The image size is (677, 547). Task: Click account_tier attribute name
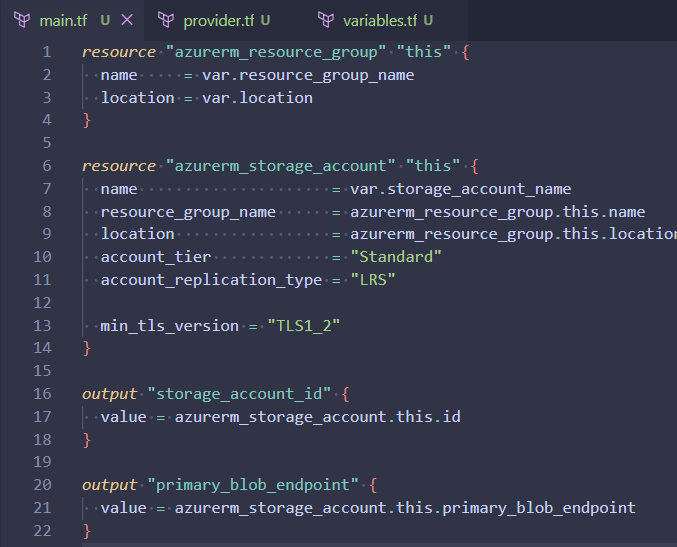(x=156, y=257)
